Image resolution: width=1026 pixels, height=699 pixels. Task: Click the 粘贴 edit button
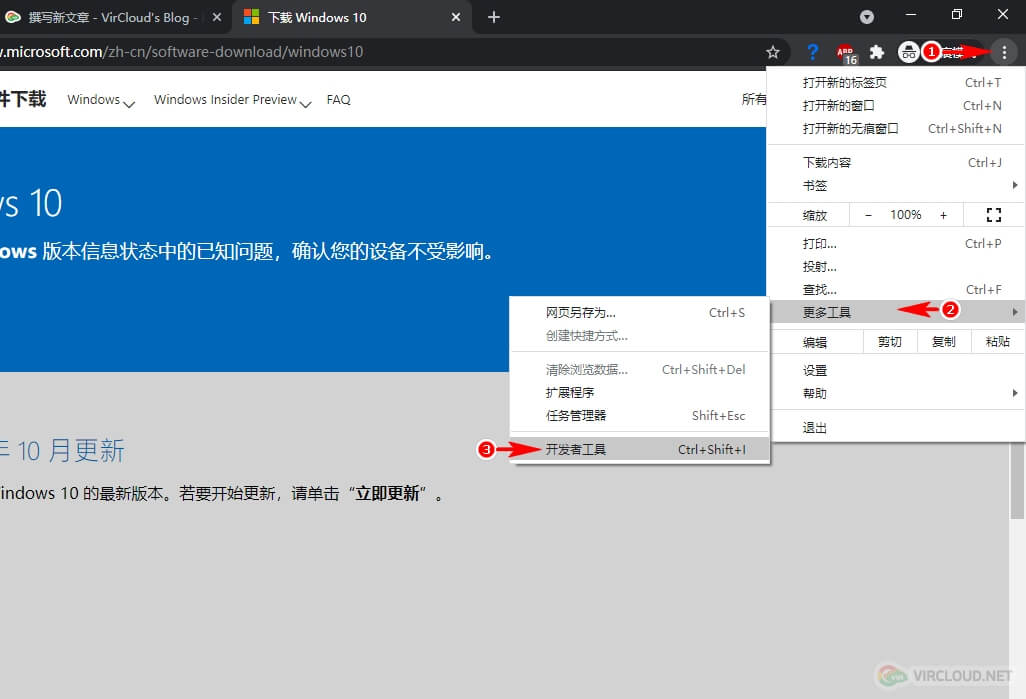[998, 342]
